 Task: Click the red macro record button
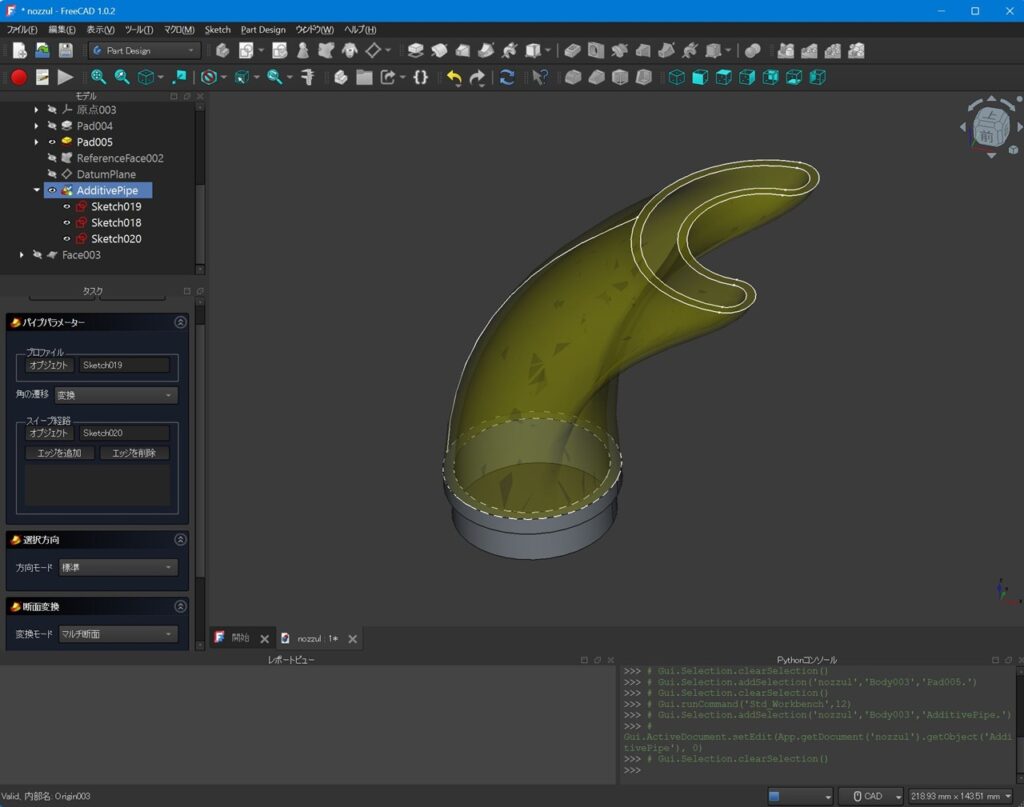coord(18,77)
